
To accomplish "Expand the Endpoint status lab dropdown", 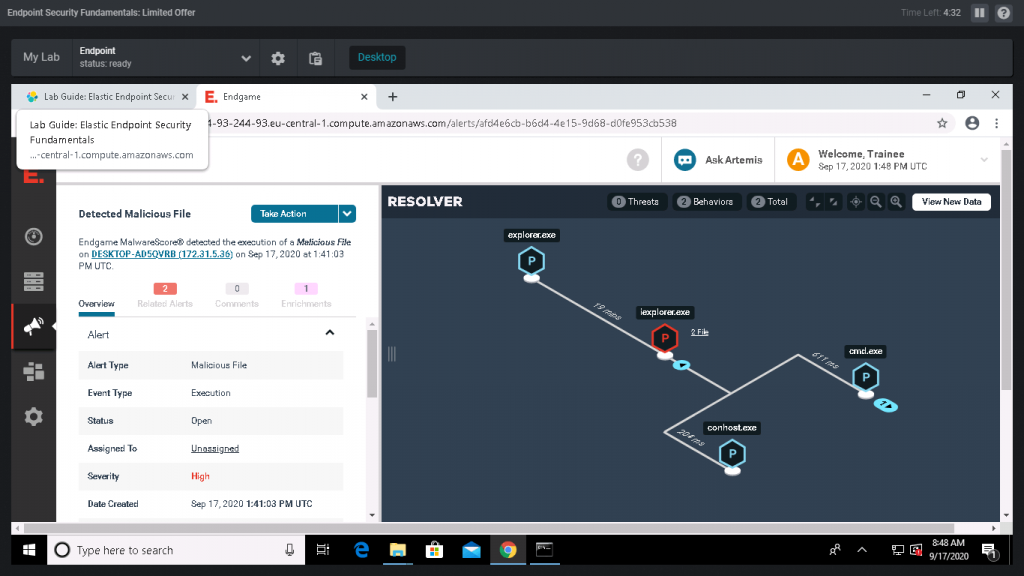I will click(246, 57).
